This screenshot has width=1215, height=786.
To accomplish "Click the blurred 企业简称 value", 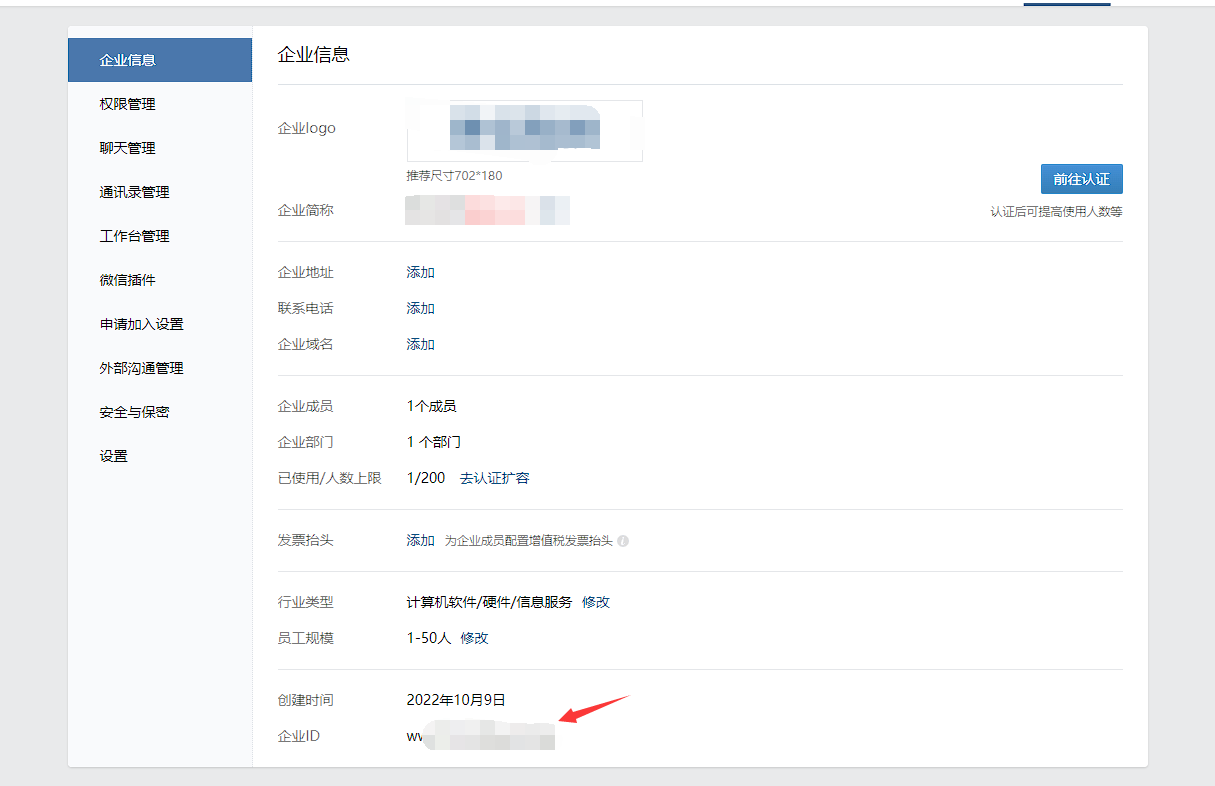I will coord(488,211).
